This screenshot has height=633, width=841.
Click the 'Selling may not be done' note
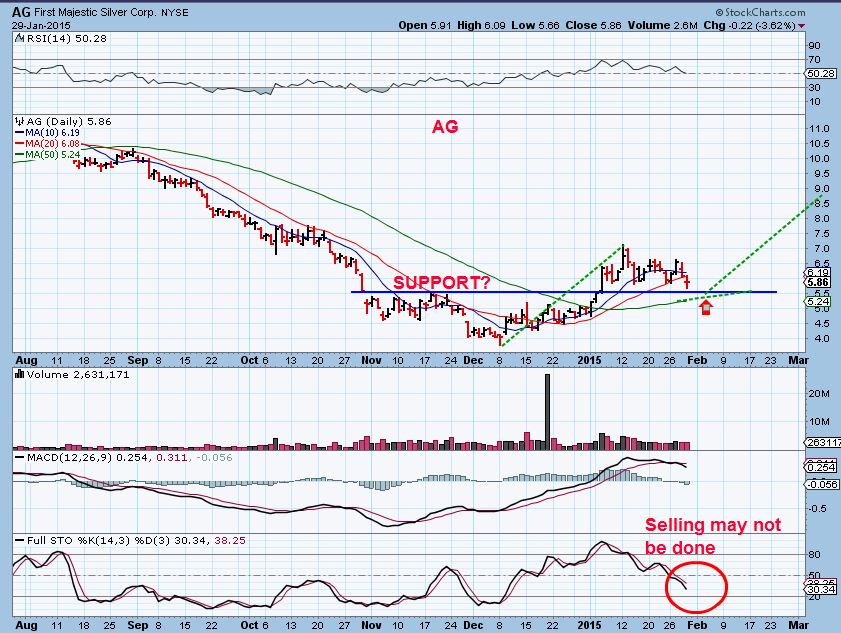coord(712,536)
